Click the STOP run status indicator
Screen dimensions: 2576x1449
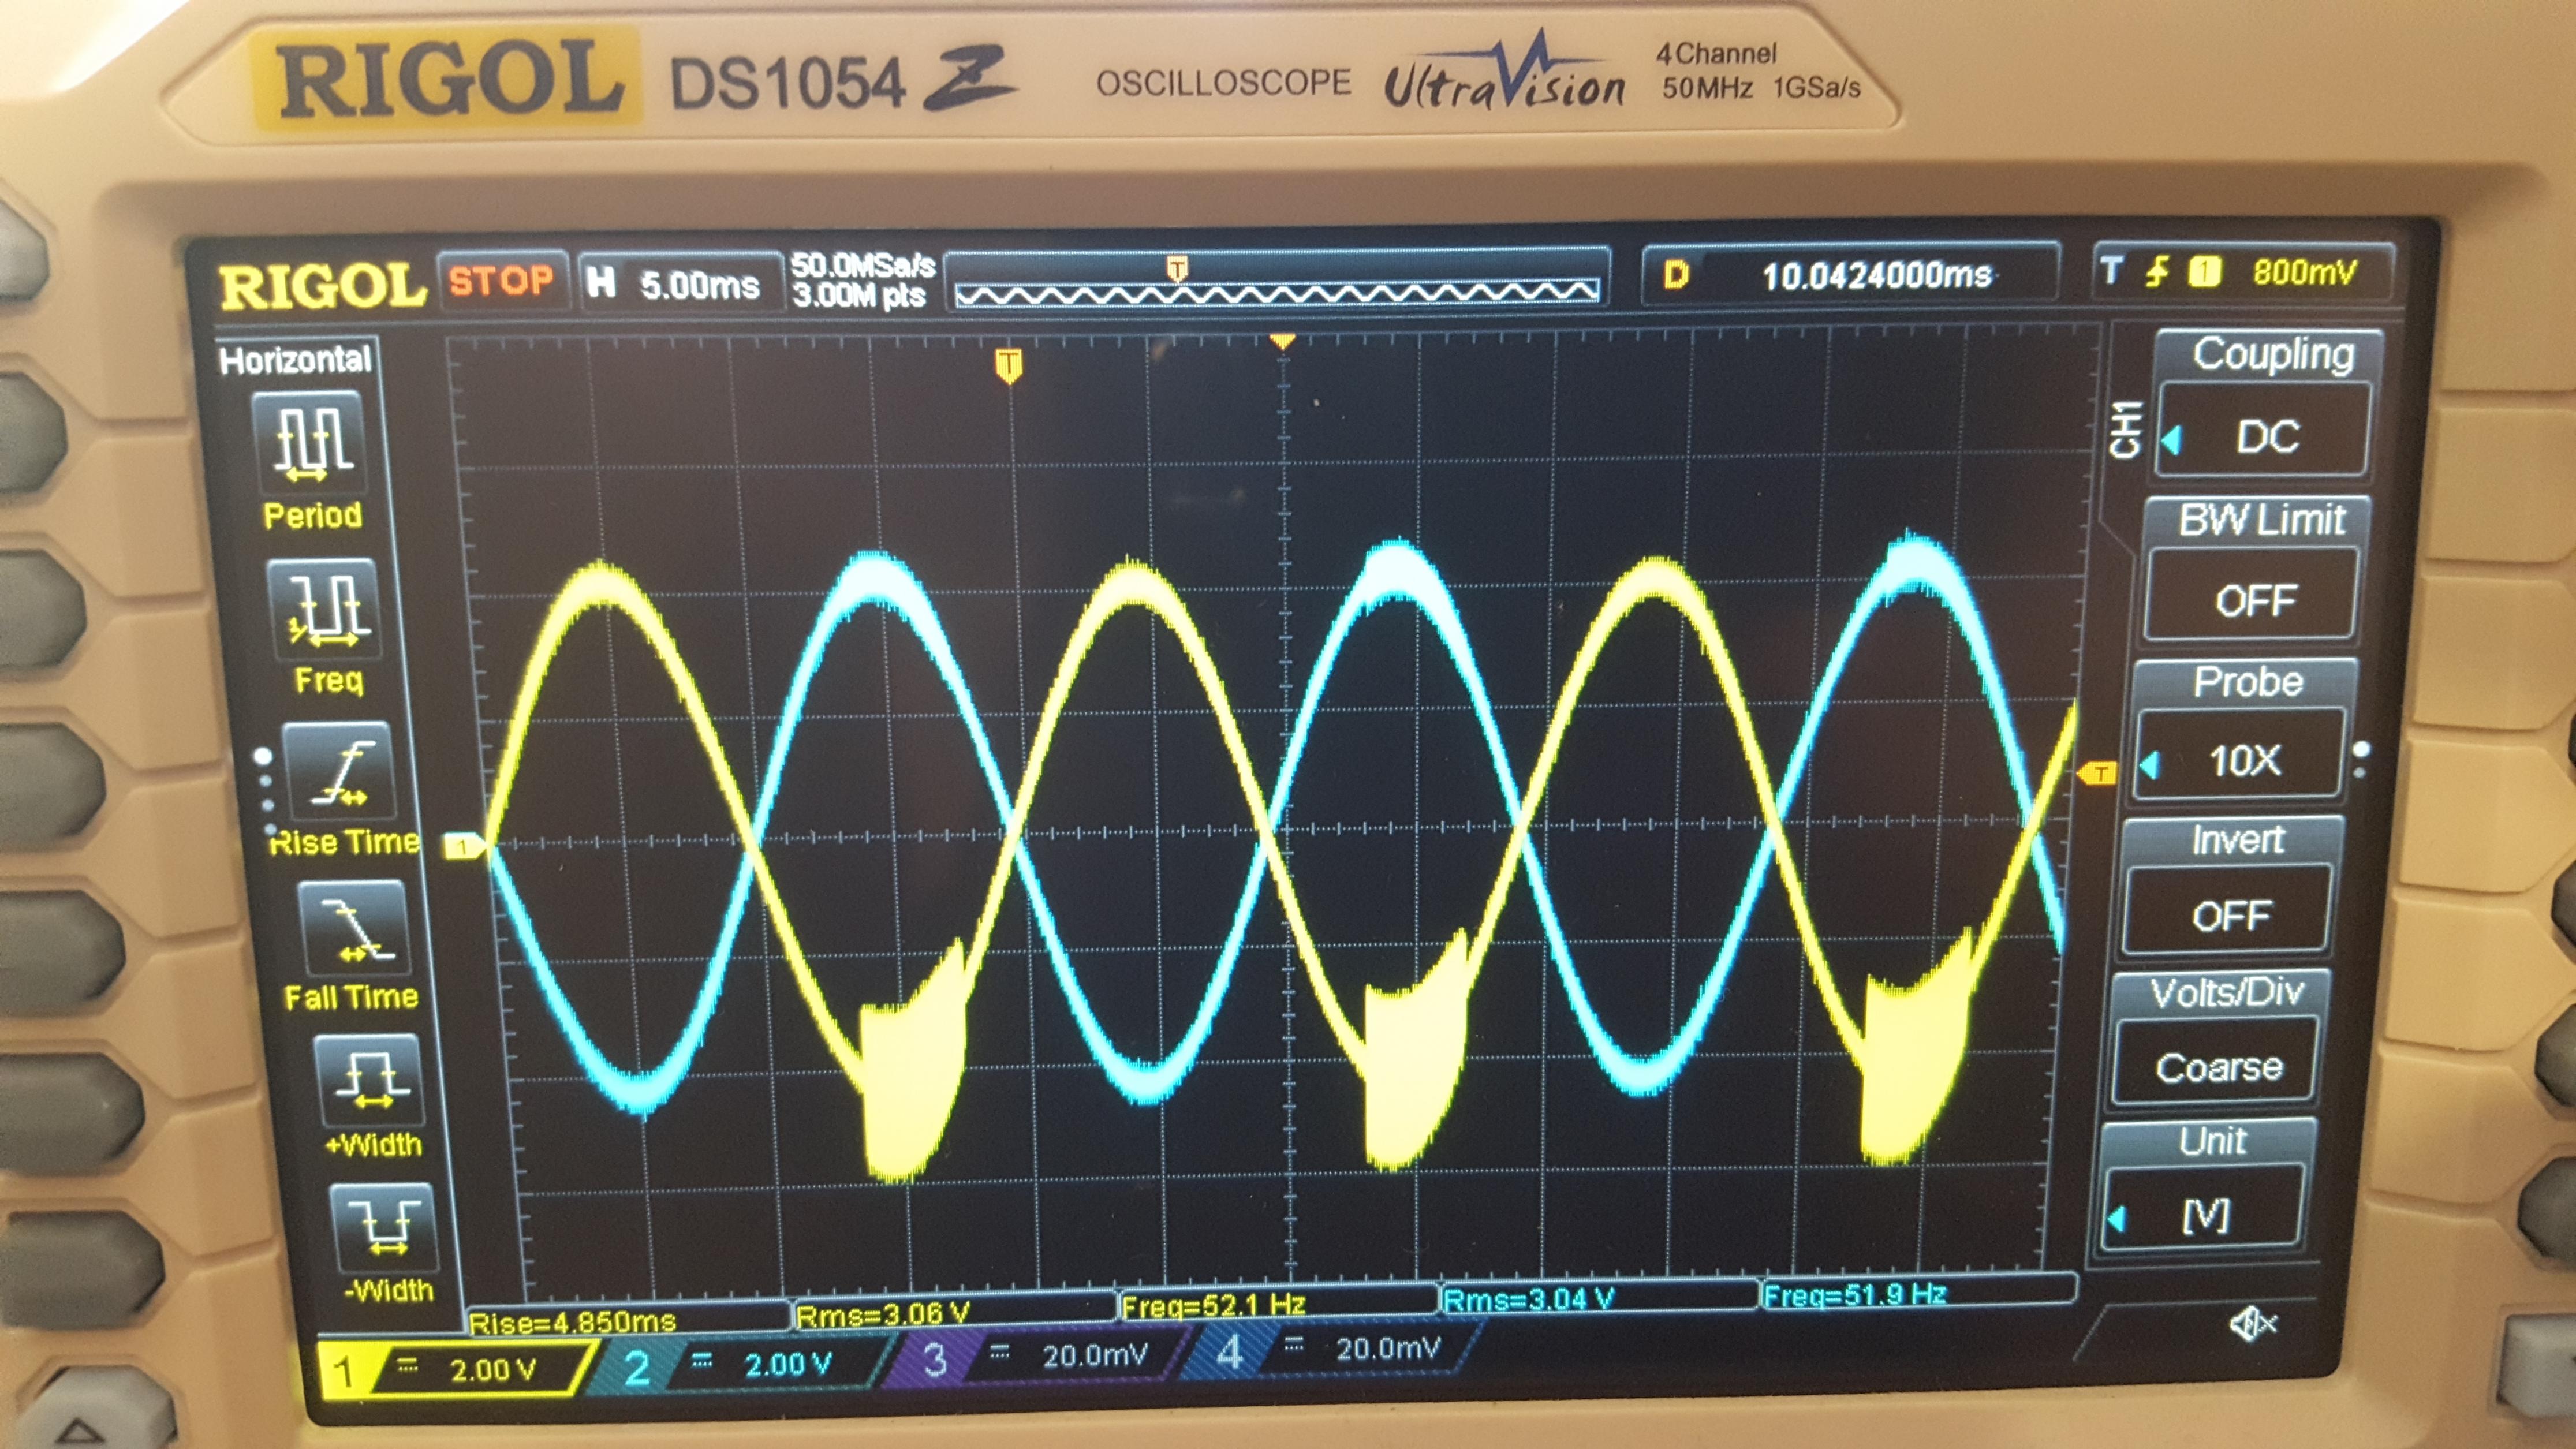(501, 281)
